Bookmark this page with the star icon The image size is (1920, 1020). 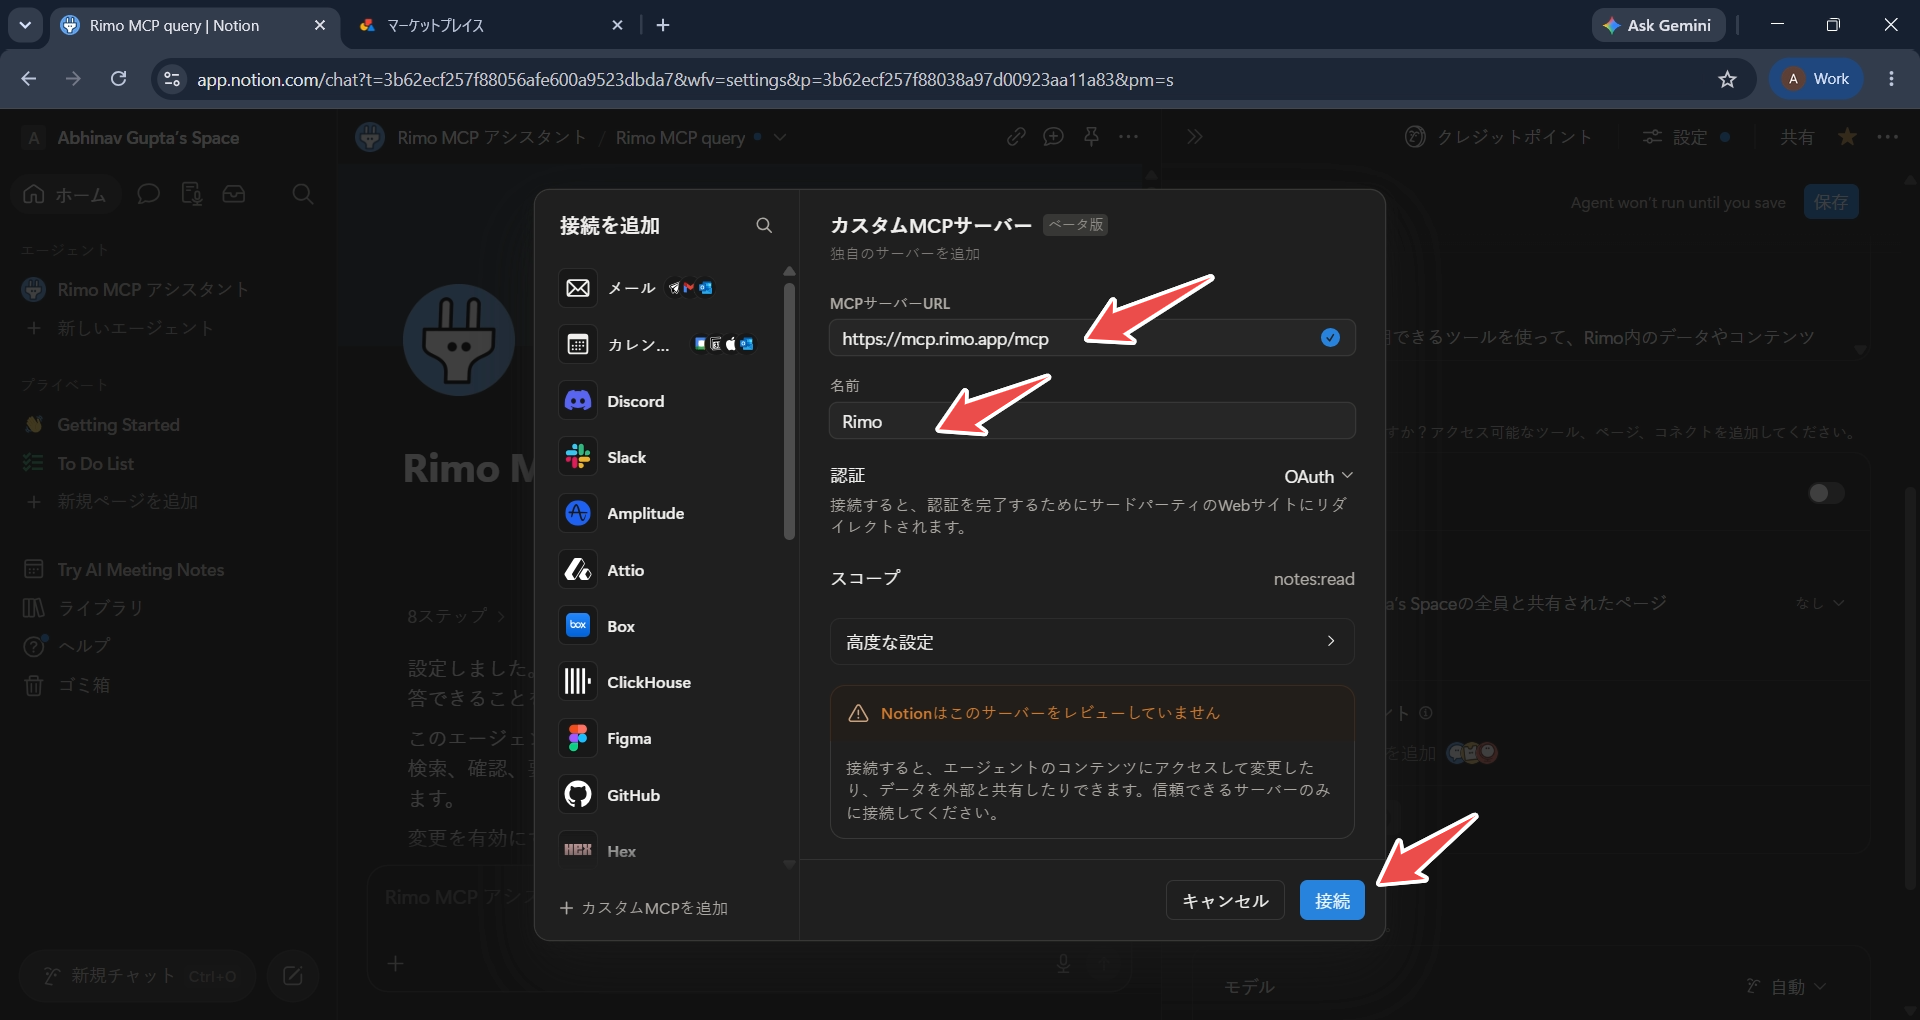[x=1727, y=79]
